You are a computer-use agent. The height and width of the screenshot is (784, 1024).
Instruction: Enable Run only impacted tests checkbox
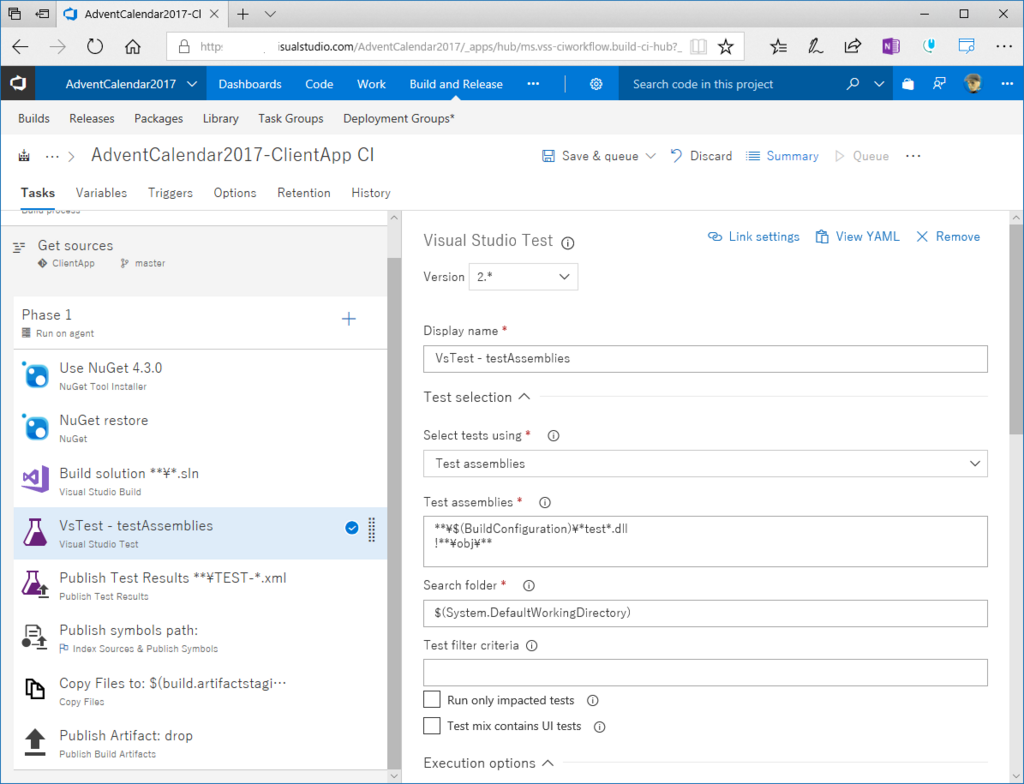(x=432, y=700)
